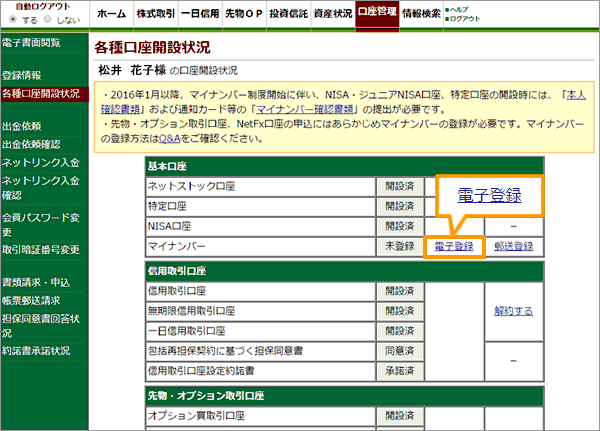600x431 pixels.
Task: Click the ヘルプ link in header
Action: pos(459,10)
